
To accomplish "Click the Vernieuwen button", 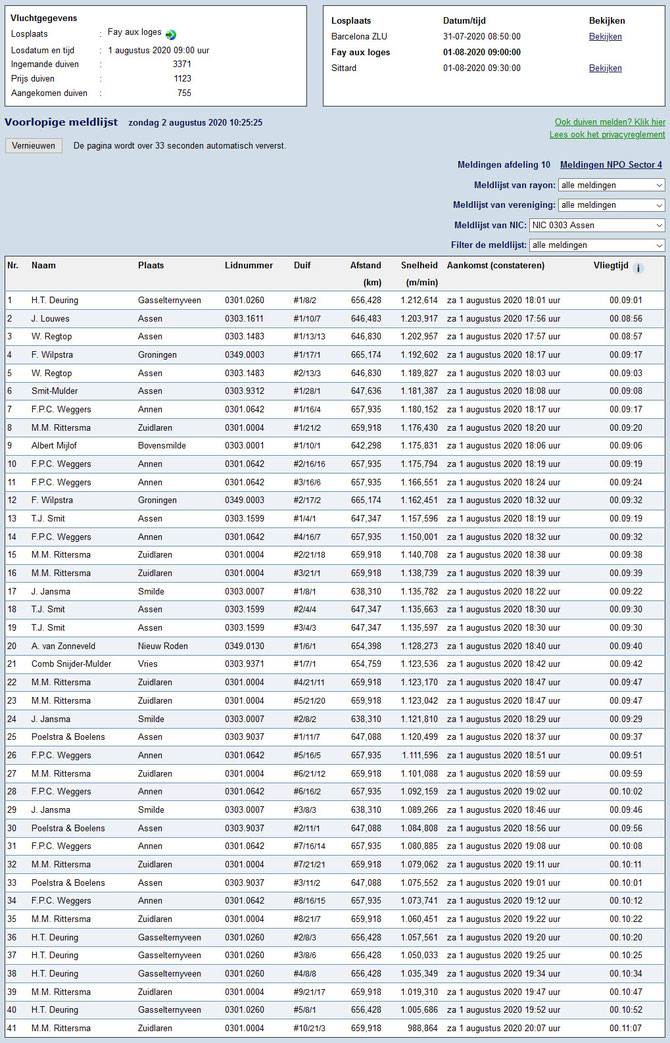I will click(34, 146).
